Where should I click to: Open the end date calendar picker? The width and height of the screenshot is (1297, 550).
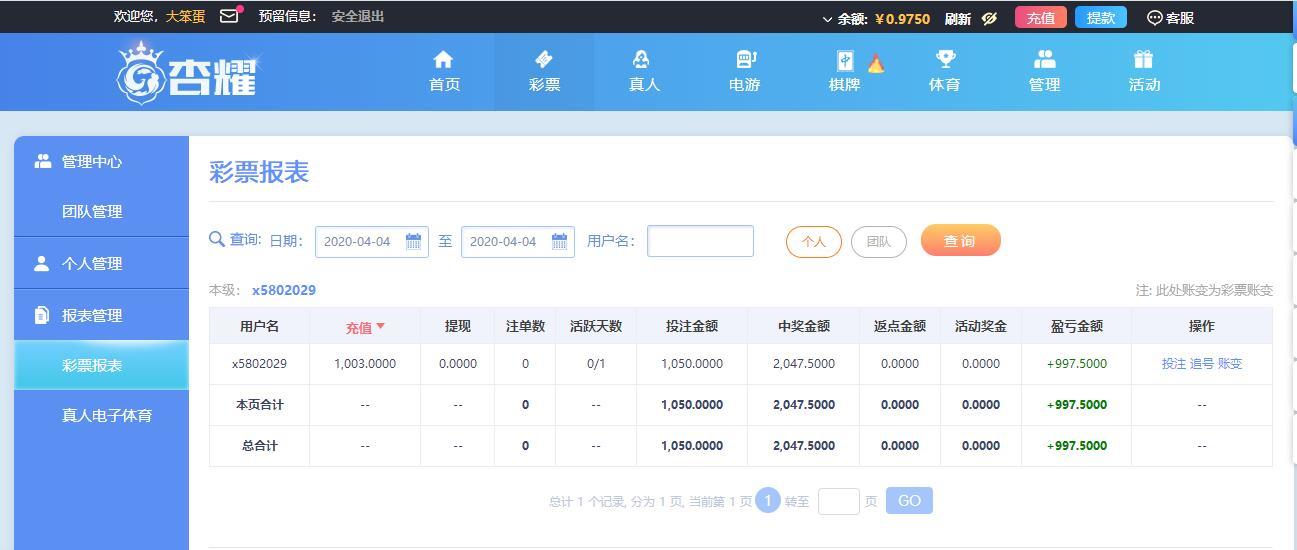click(x=560, y=241)
